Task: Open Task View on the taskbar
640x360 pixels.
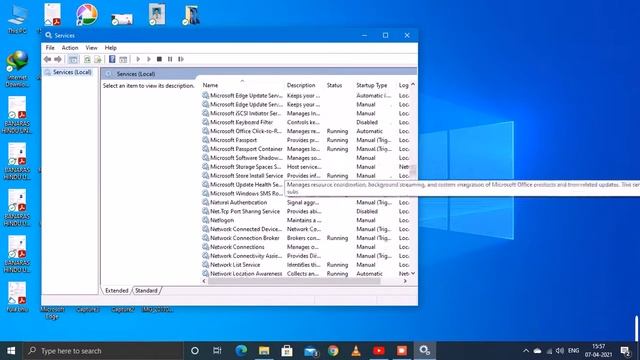Action: coord(217,351)
